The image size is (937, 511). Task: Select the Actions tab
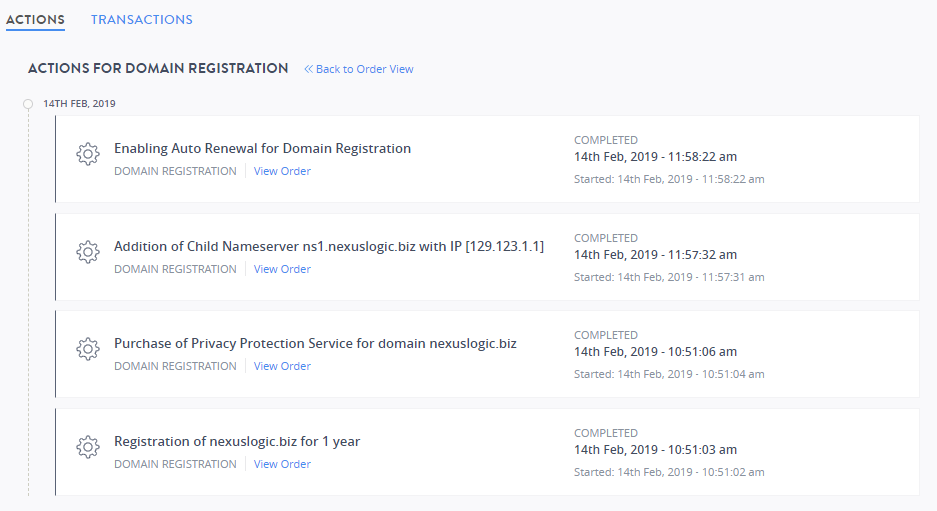click(35, 20)
